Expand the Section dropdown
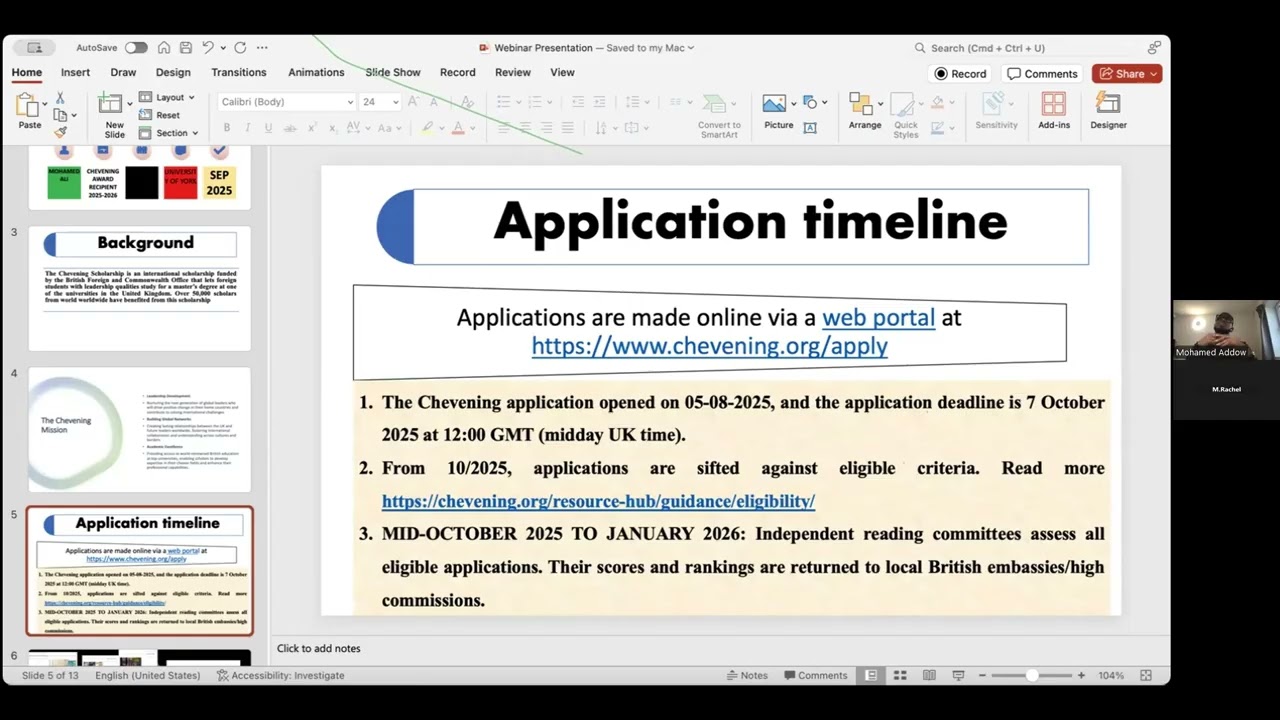1280x720 pixels. pos(168,133)
